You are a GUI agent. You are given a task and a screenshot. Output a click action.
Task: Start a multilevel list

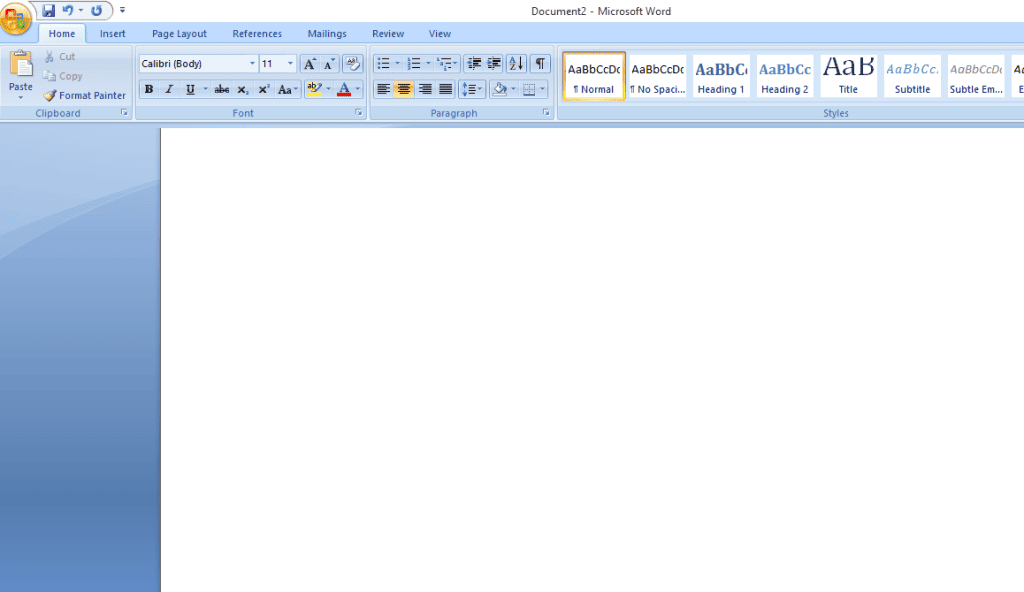(445, 63)
